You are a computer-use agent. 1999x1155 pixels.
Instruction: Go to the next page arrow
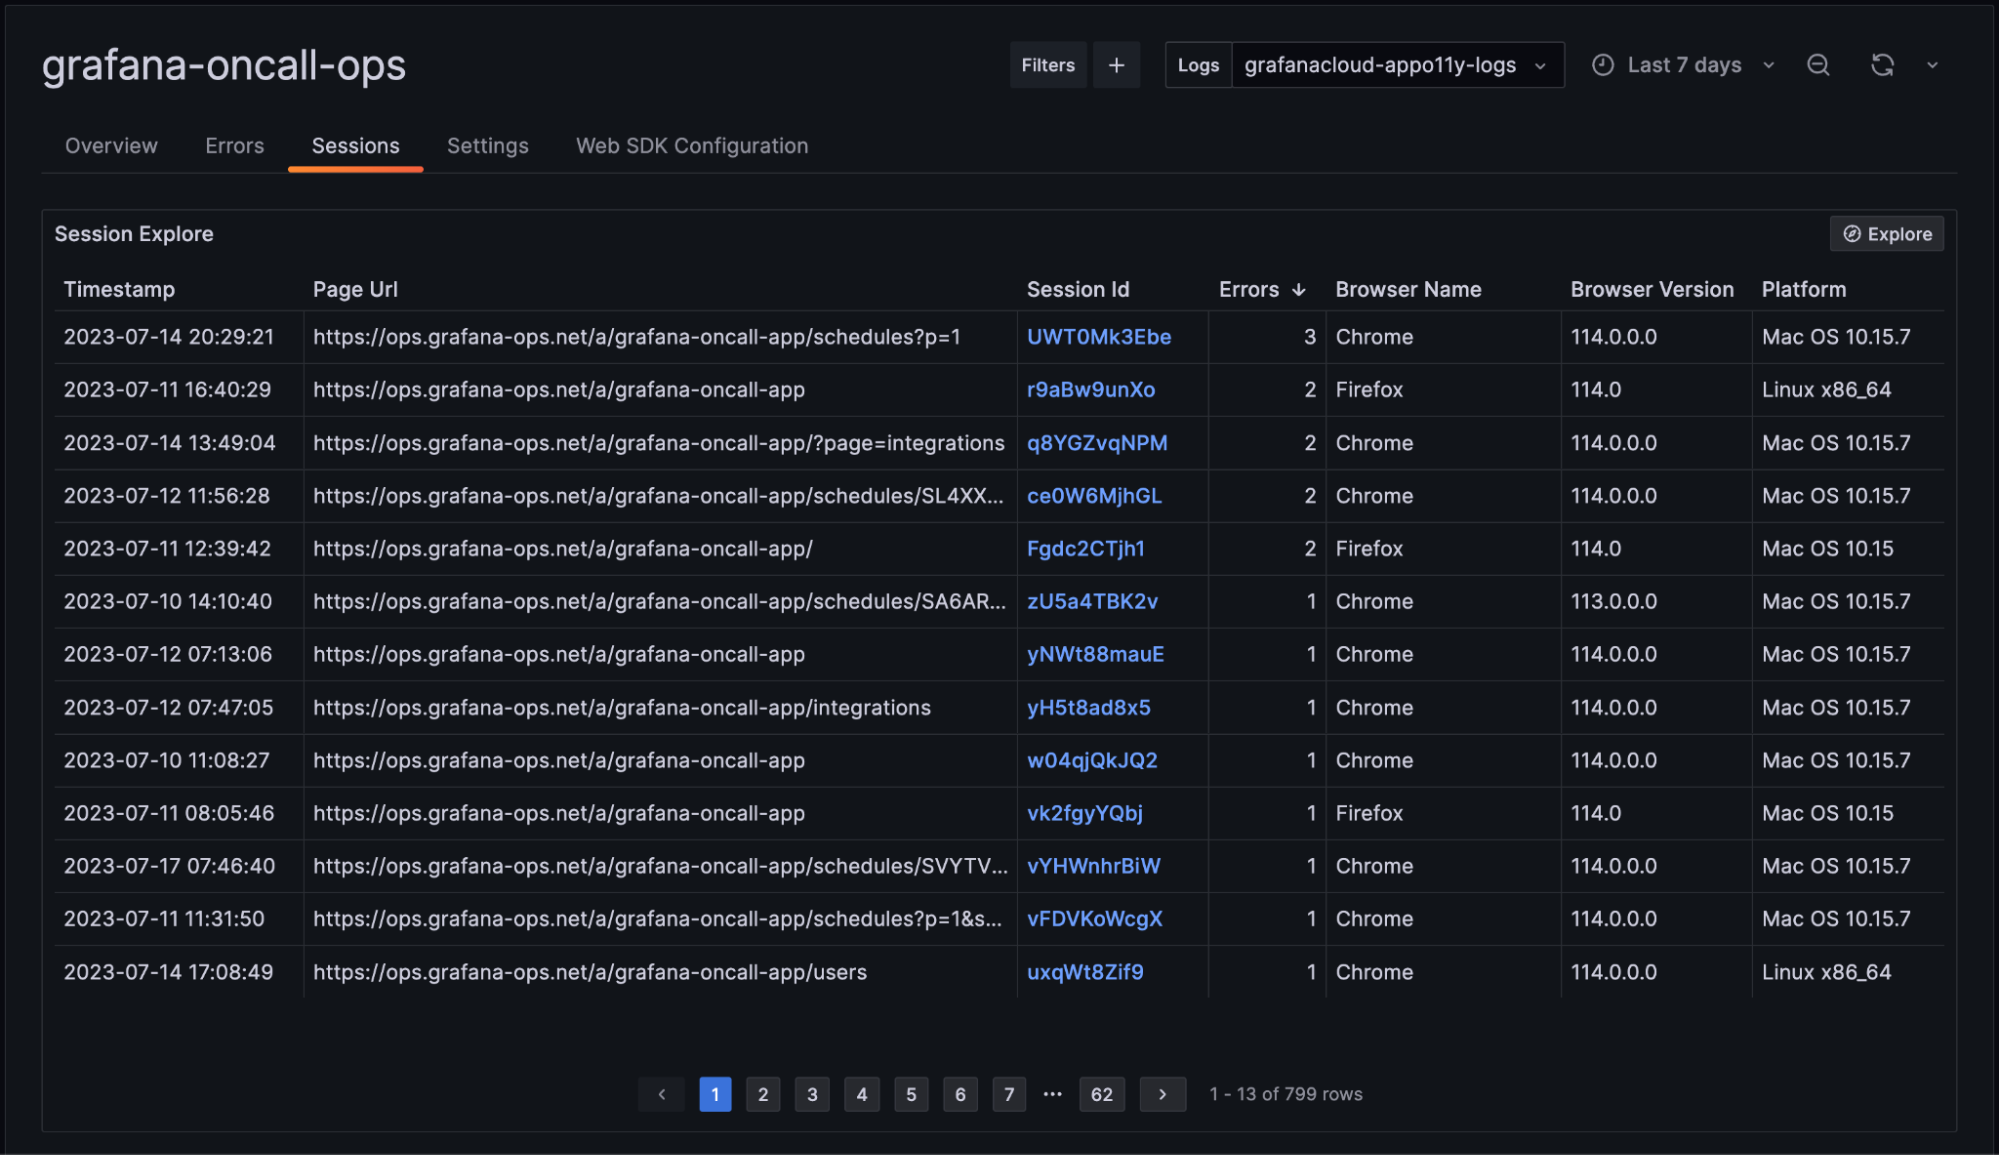point(1162,1094)
